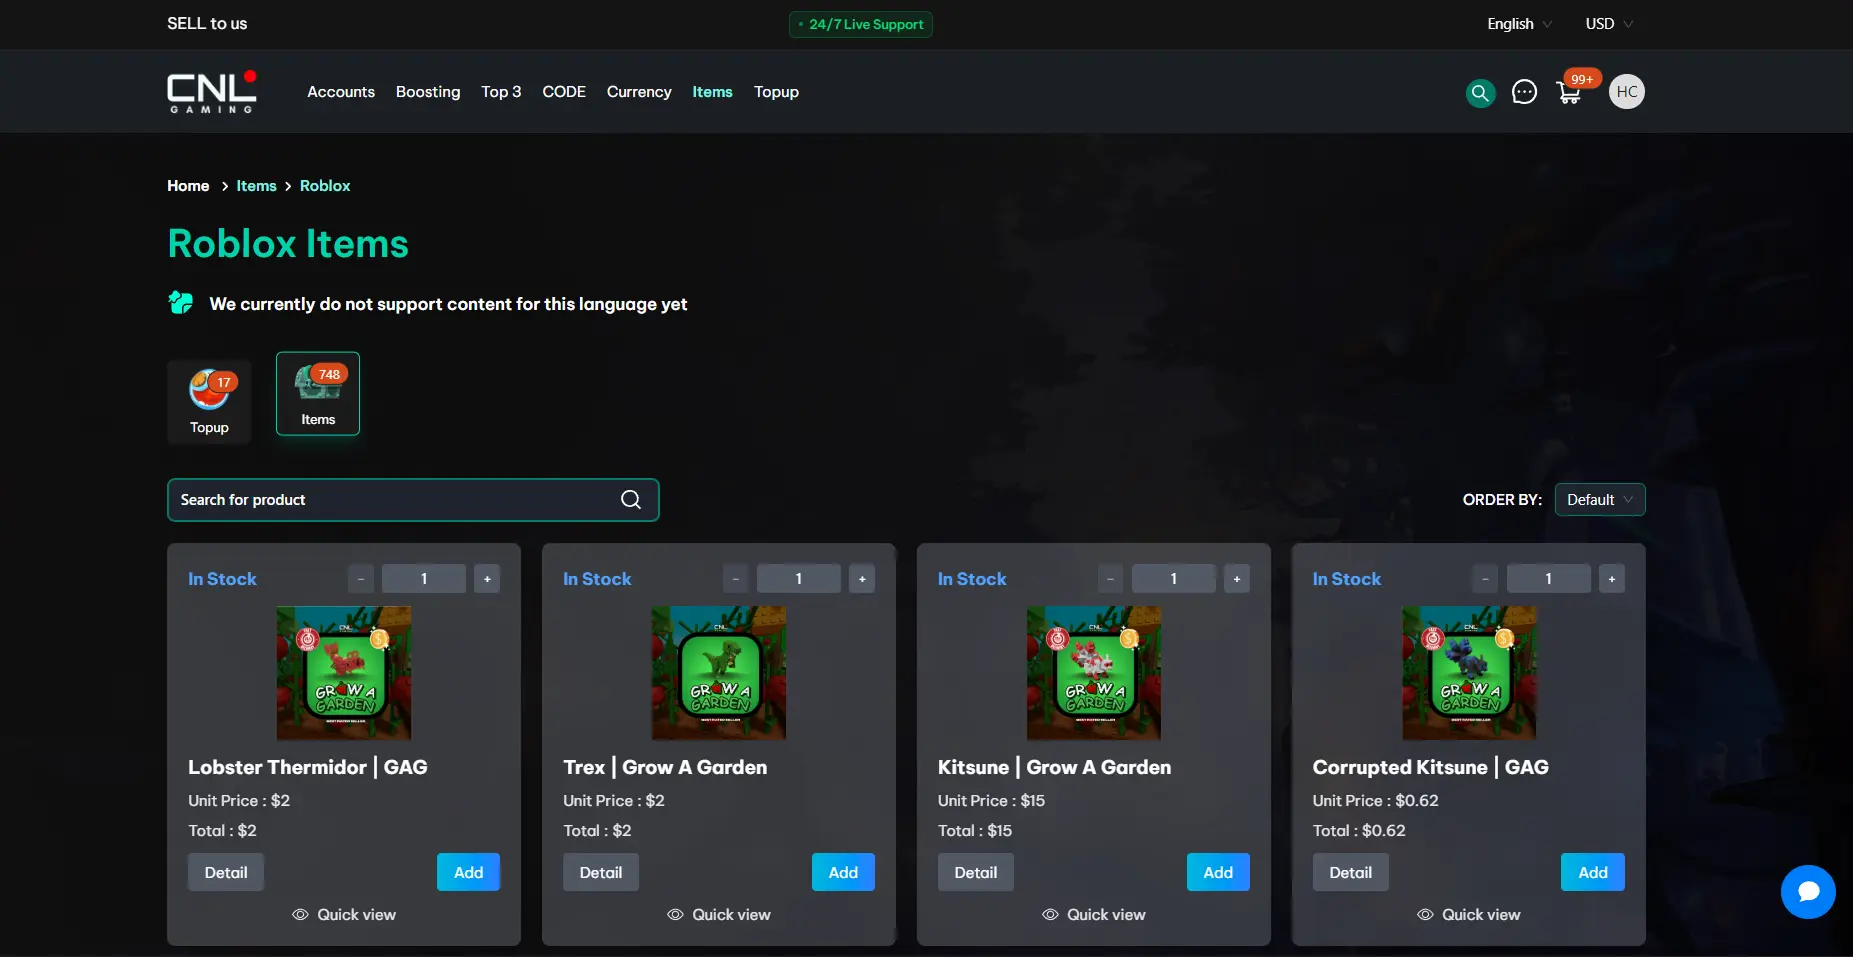
Task: Add Corrupted Kitsune to cart
Action: pyautogui.click(x=1593, y=872)
